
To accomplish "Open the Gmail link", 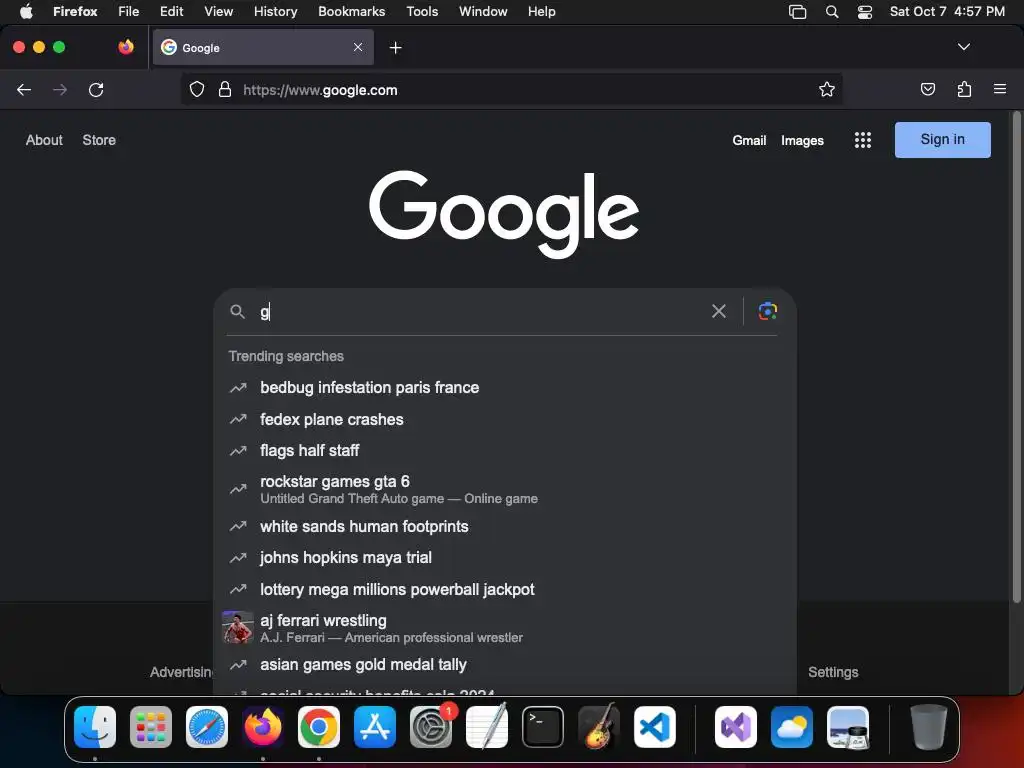I will tap(749, 140).
